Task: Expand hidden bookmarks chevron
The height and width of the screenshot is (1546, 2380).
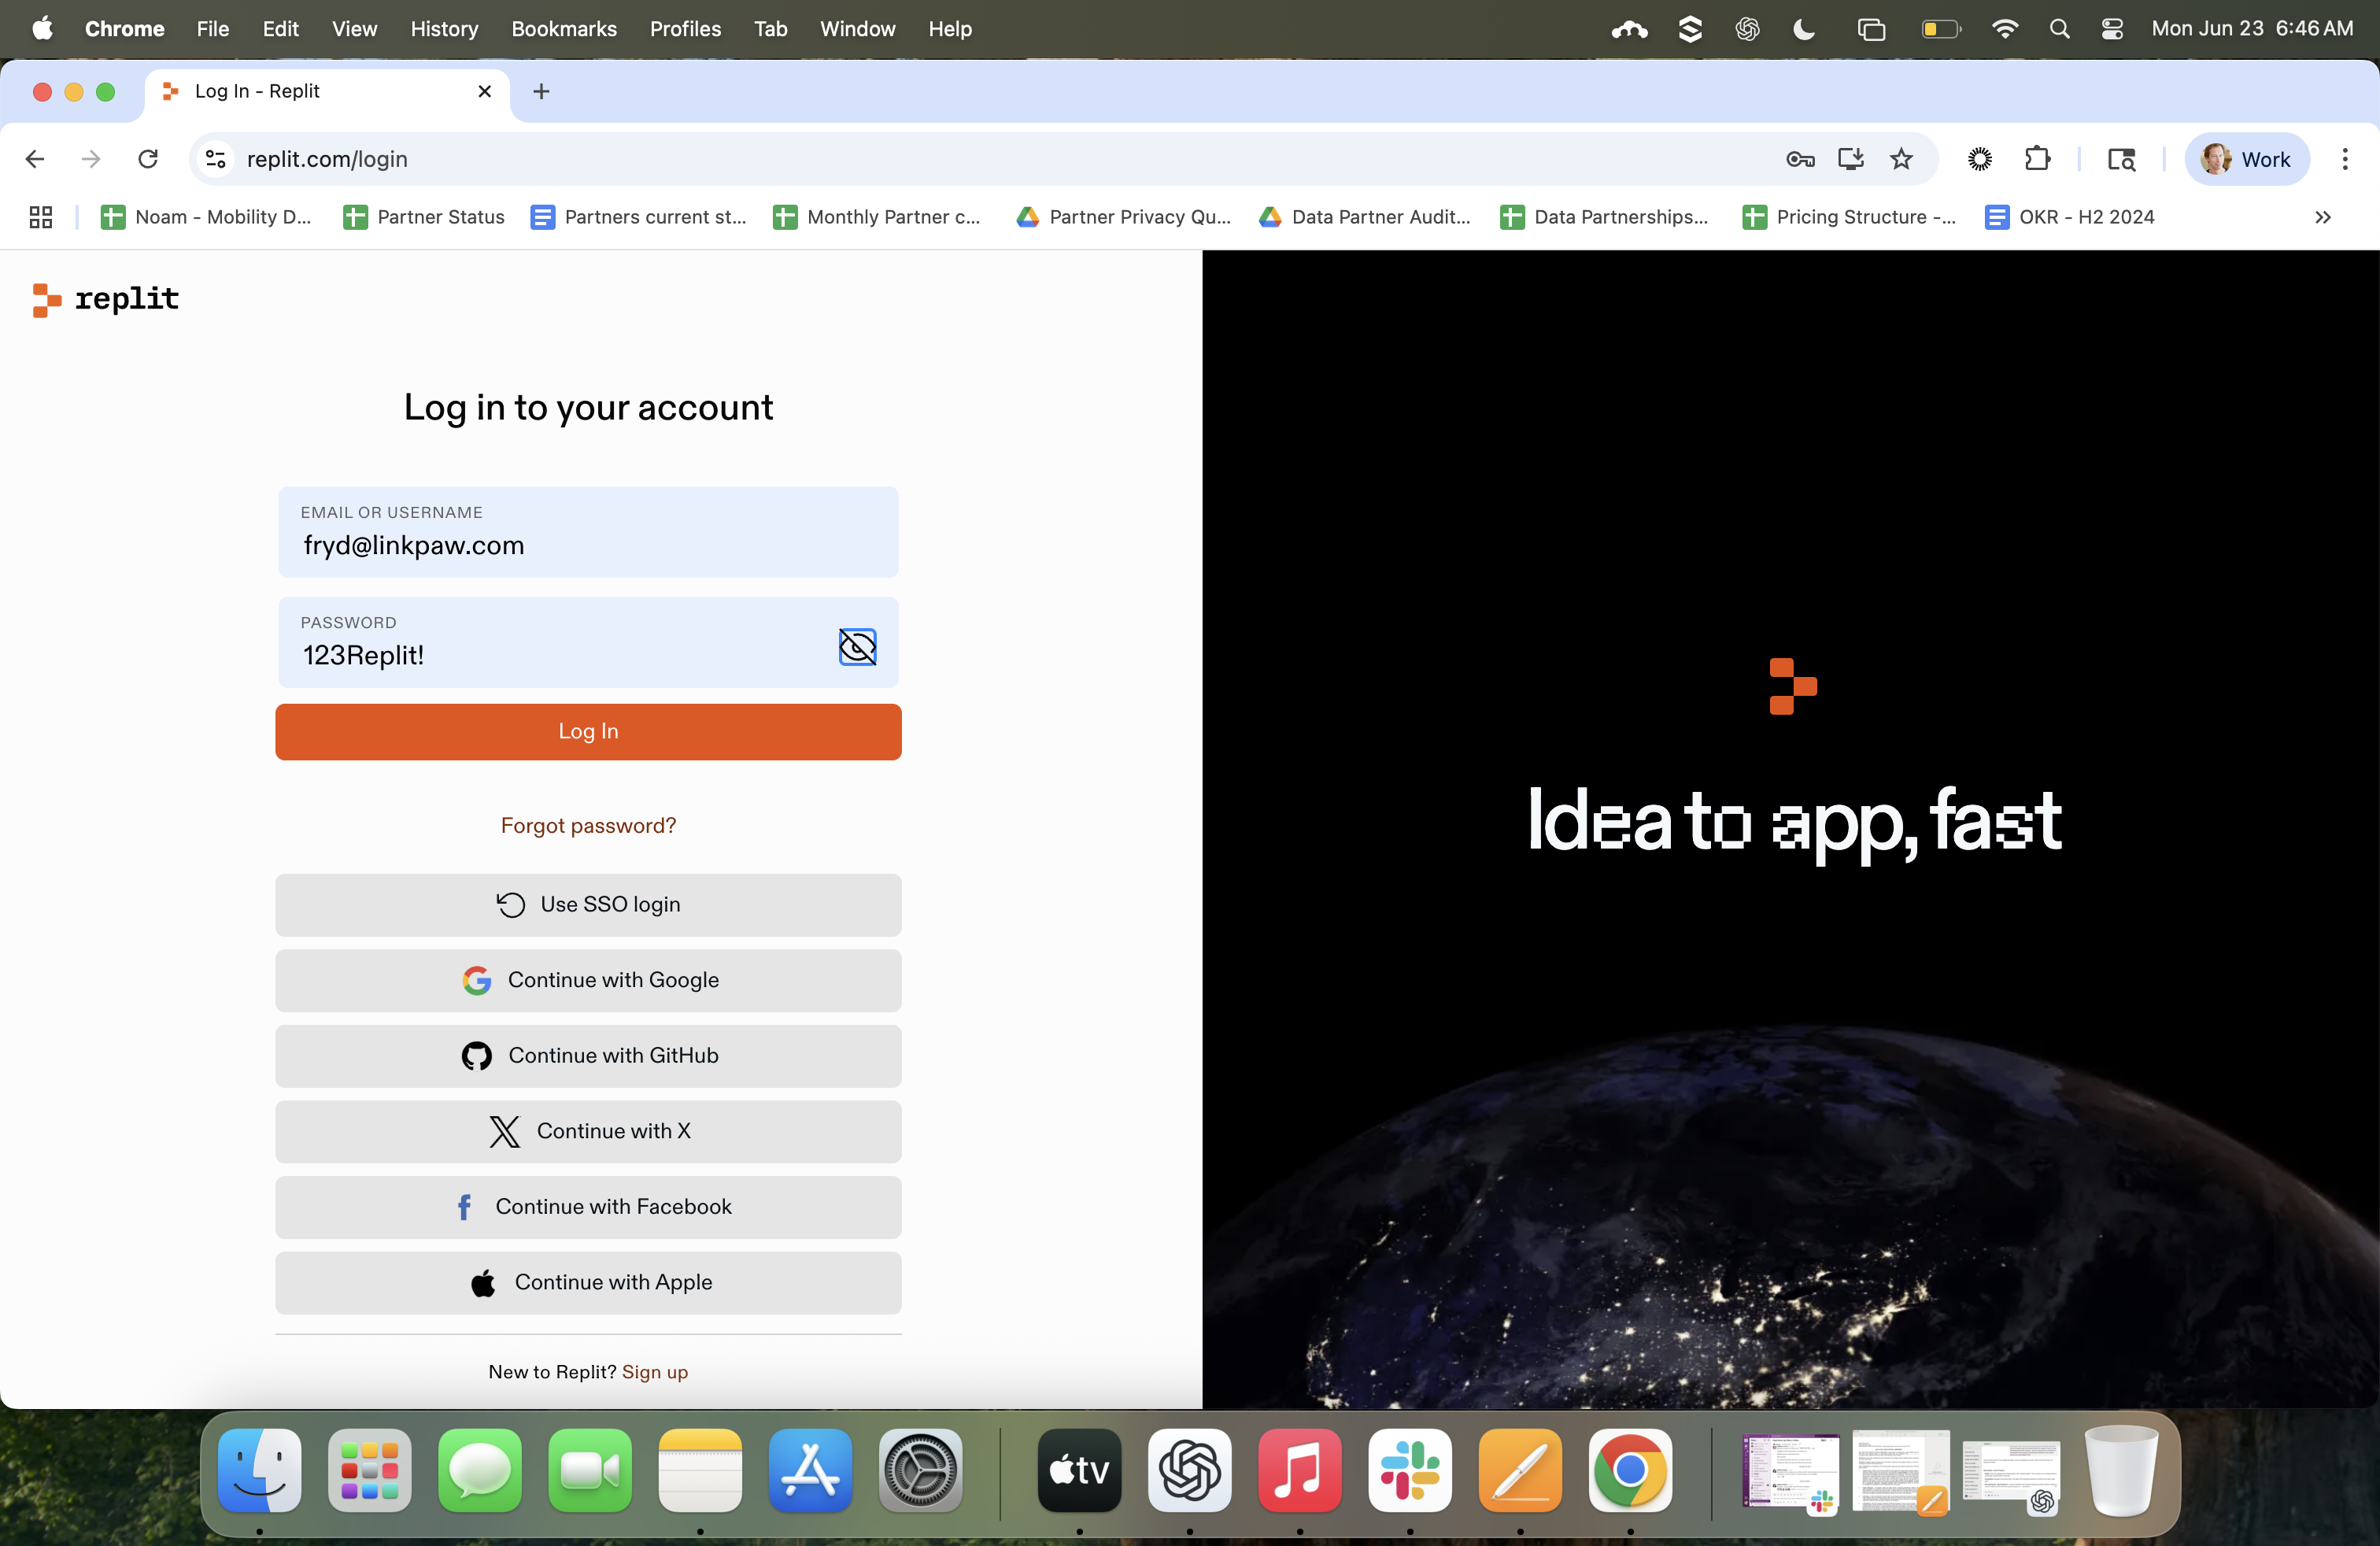Action: click(2322, 217)
